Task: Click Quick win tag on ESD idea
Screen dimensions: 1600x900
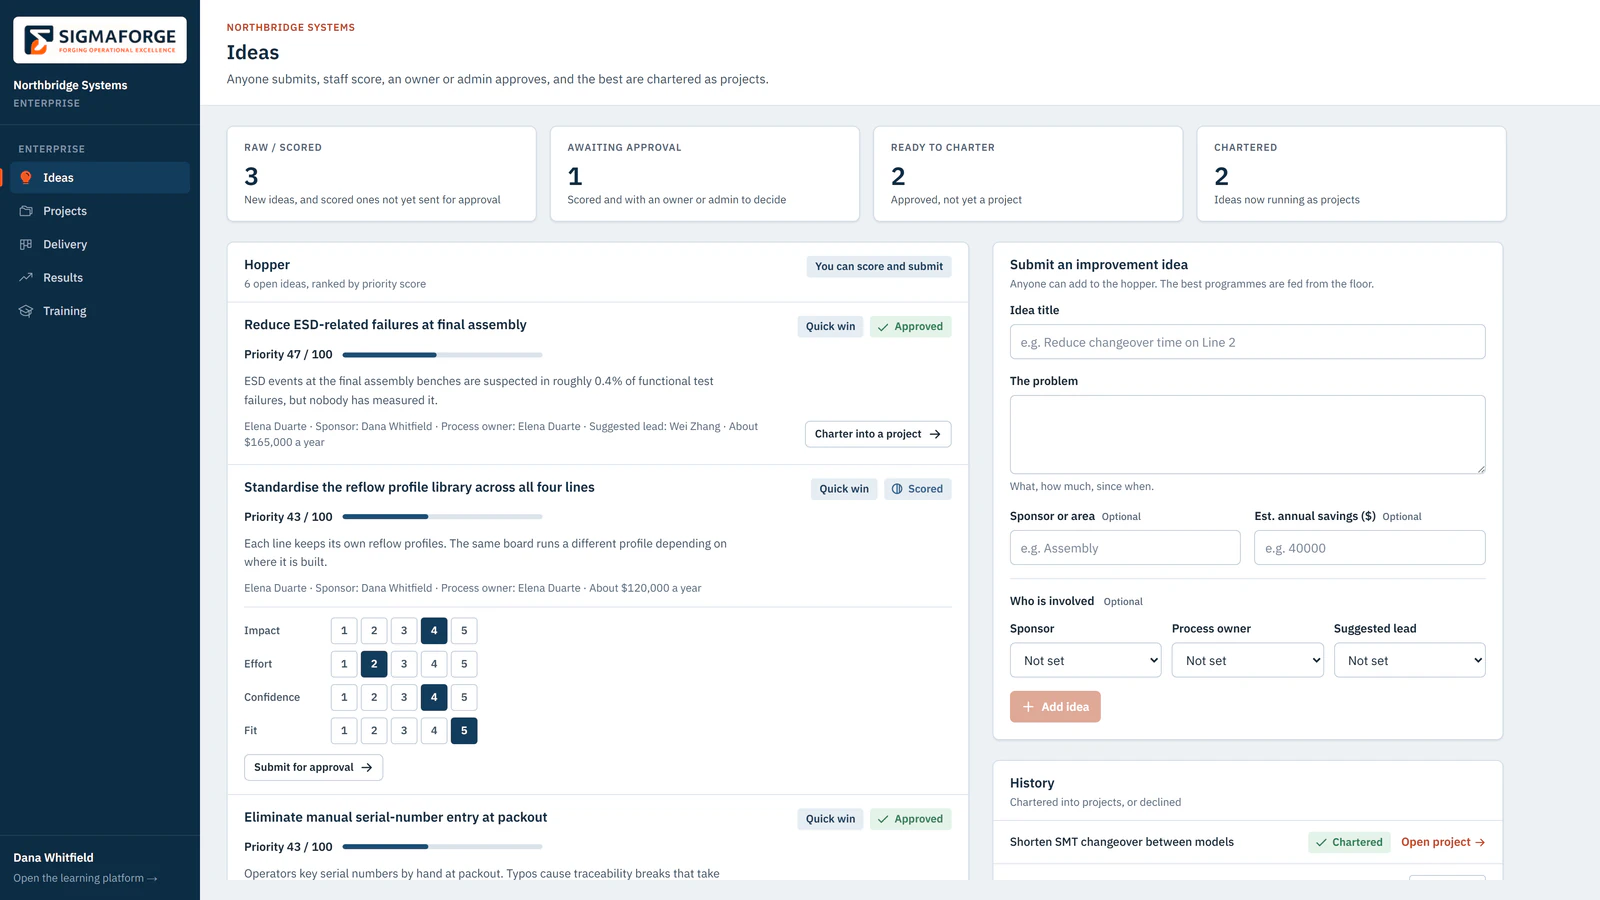Action: pos(830,327)
